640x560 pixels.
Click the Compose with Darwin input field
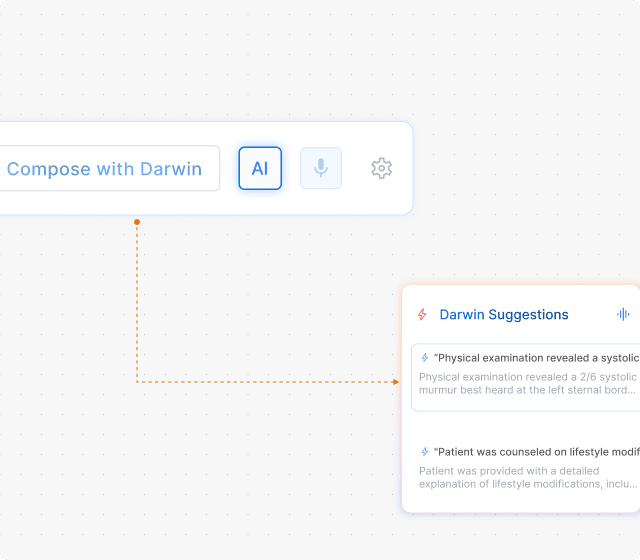(105, 169)
